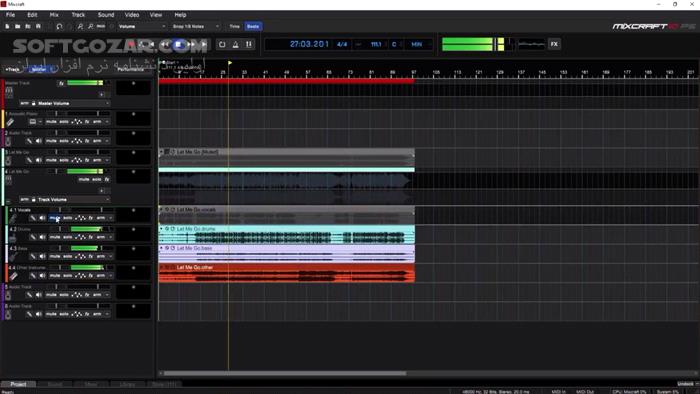Create a new project with the toolbar icon
Viewport: 700px width, 394px height.
coord(7,26)
